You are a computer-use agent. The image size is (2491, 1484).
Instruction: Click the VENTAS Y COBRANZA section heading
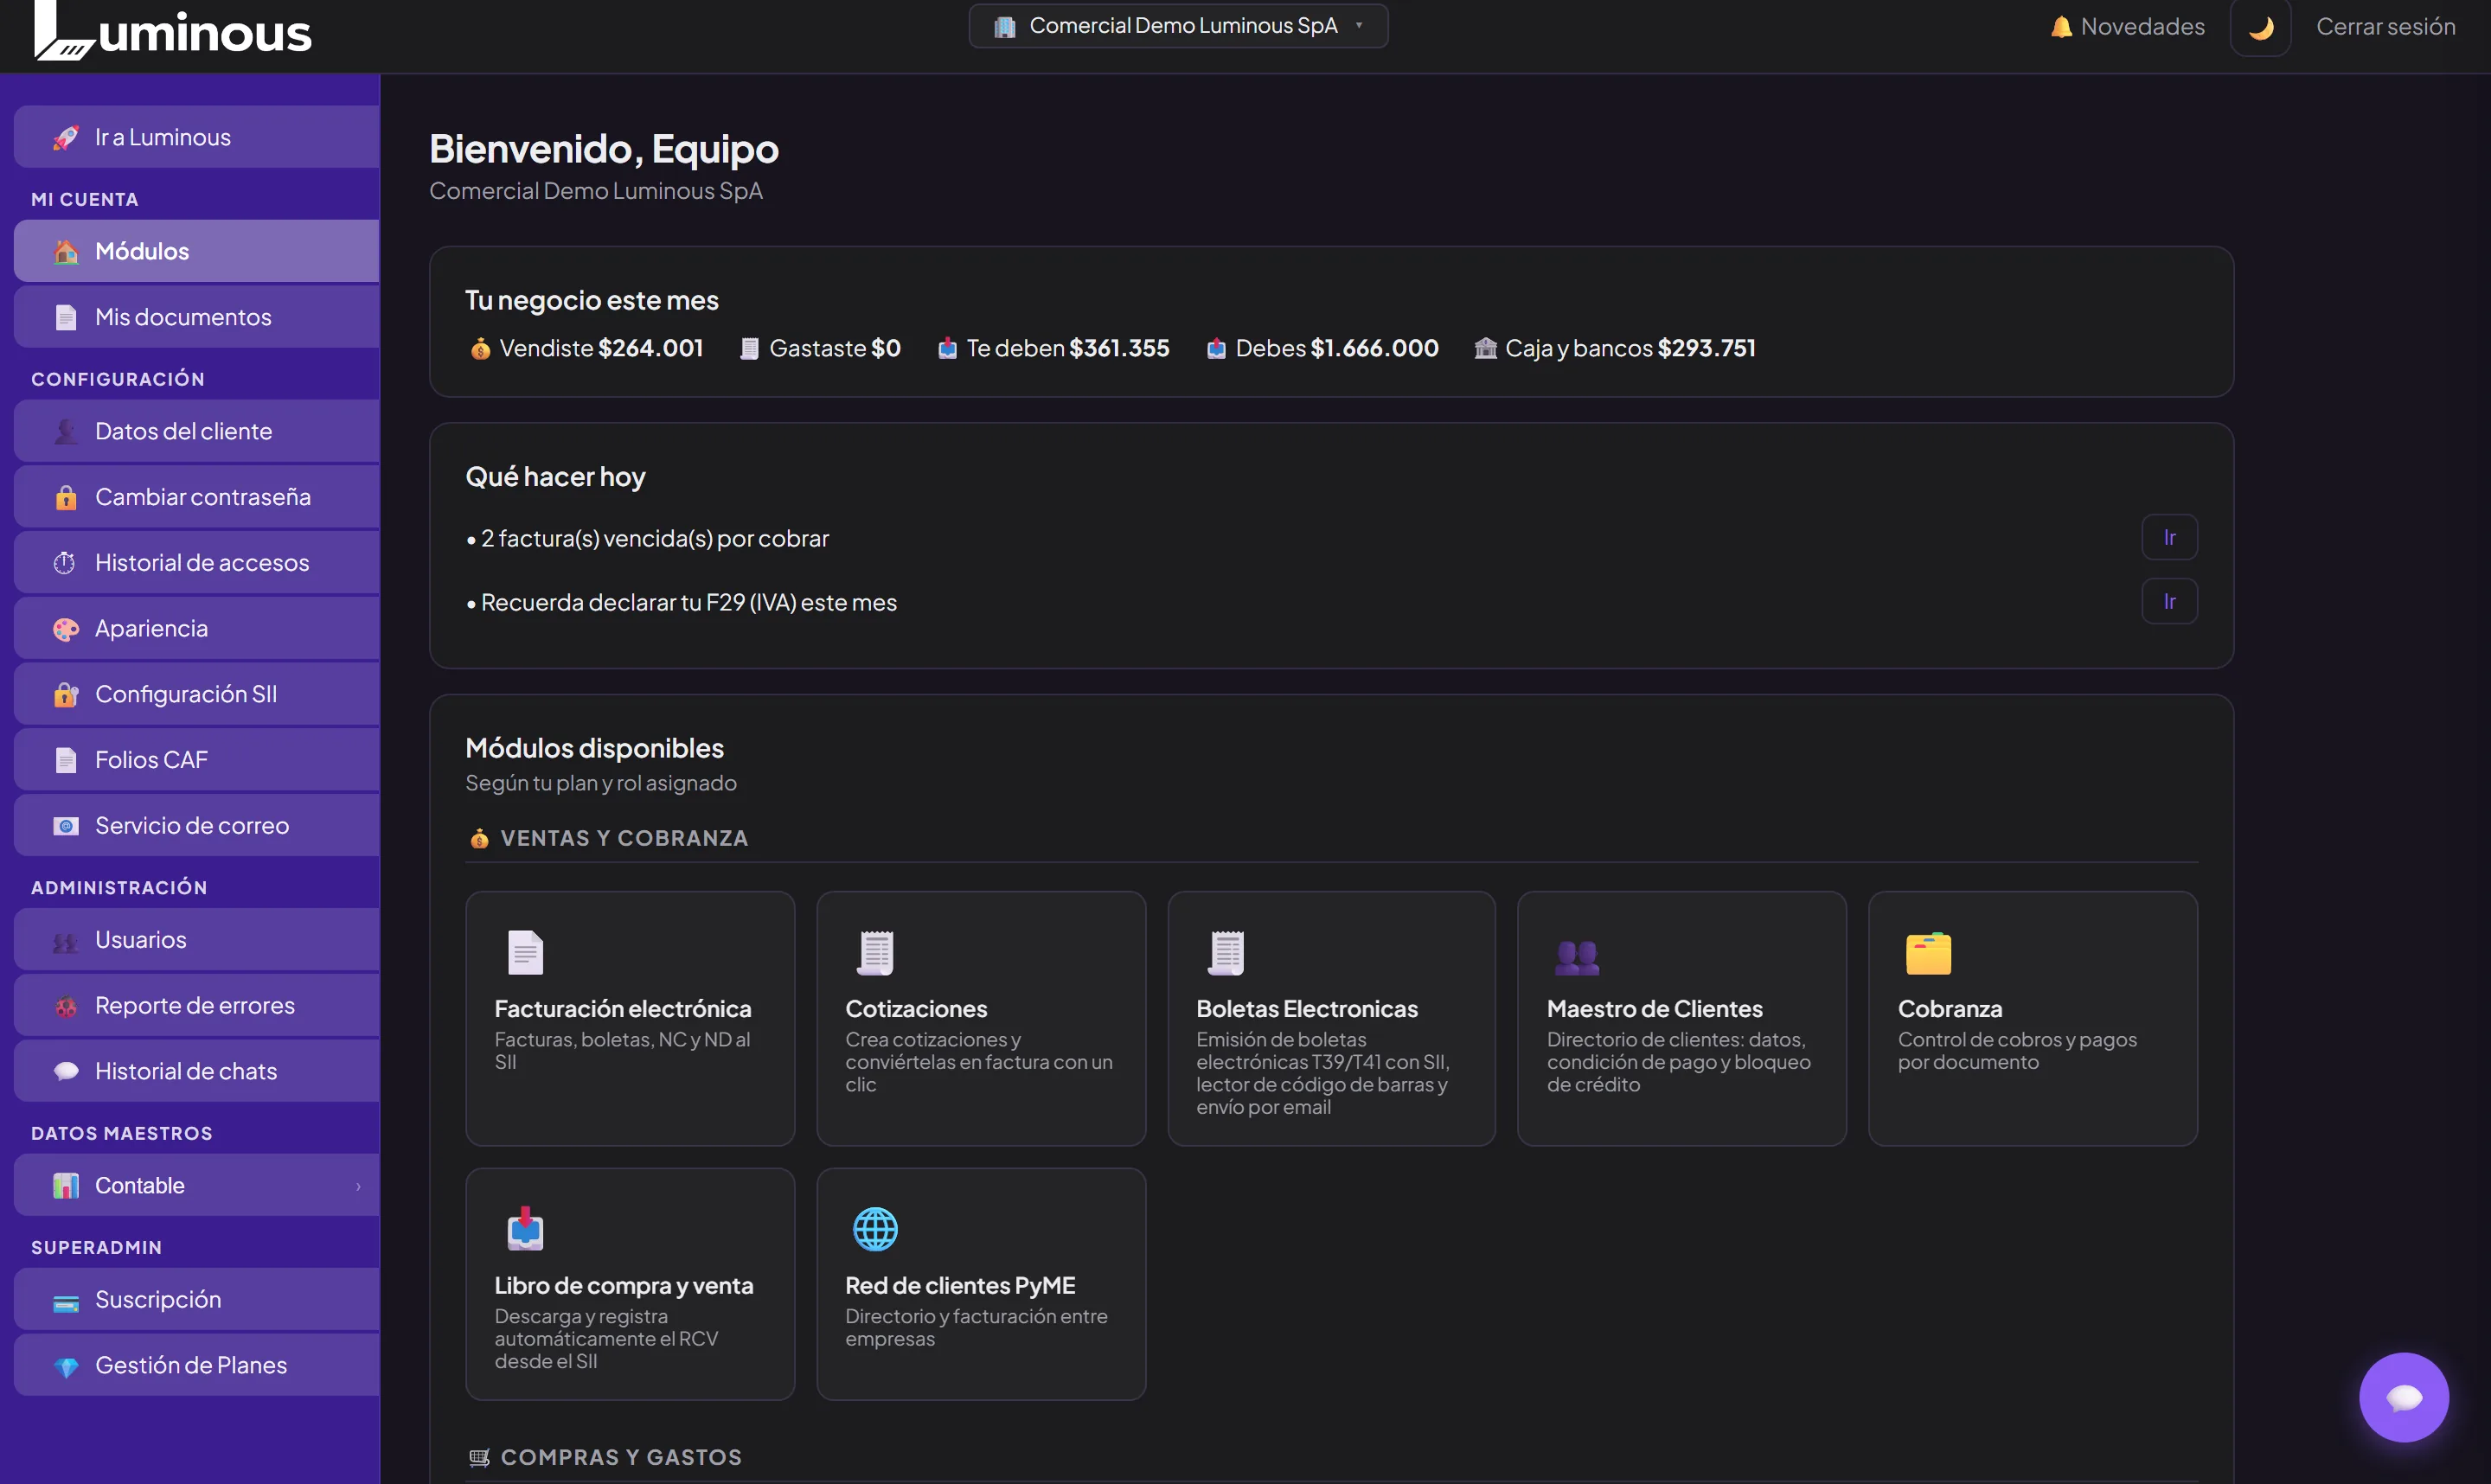(624, 839)
